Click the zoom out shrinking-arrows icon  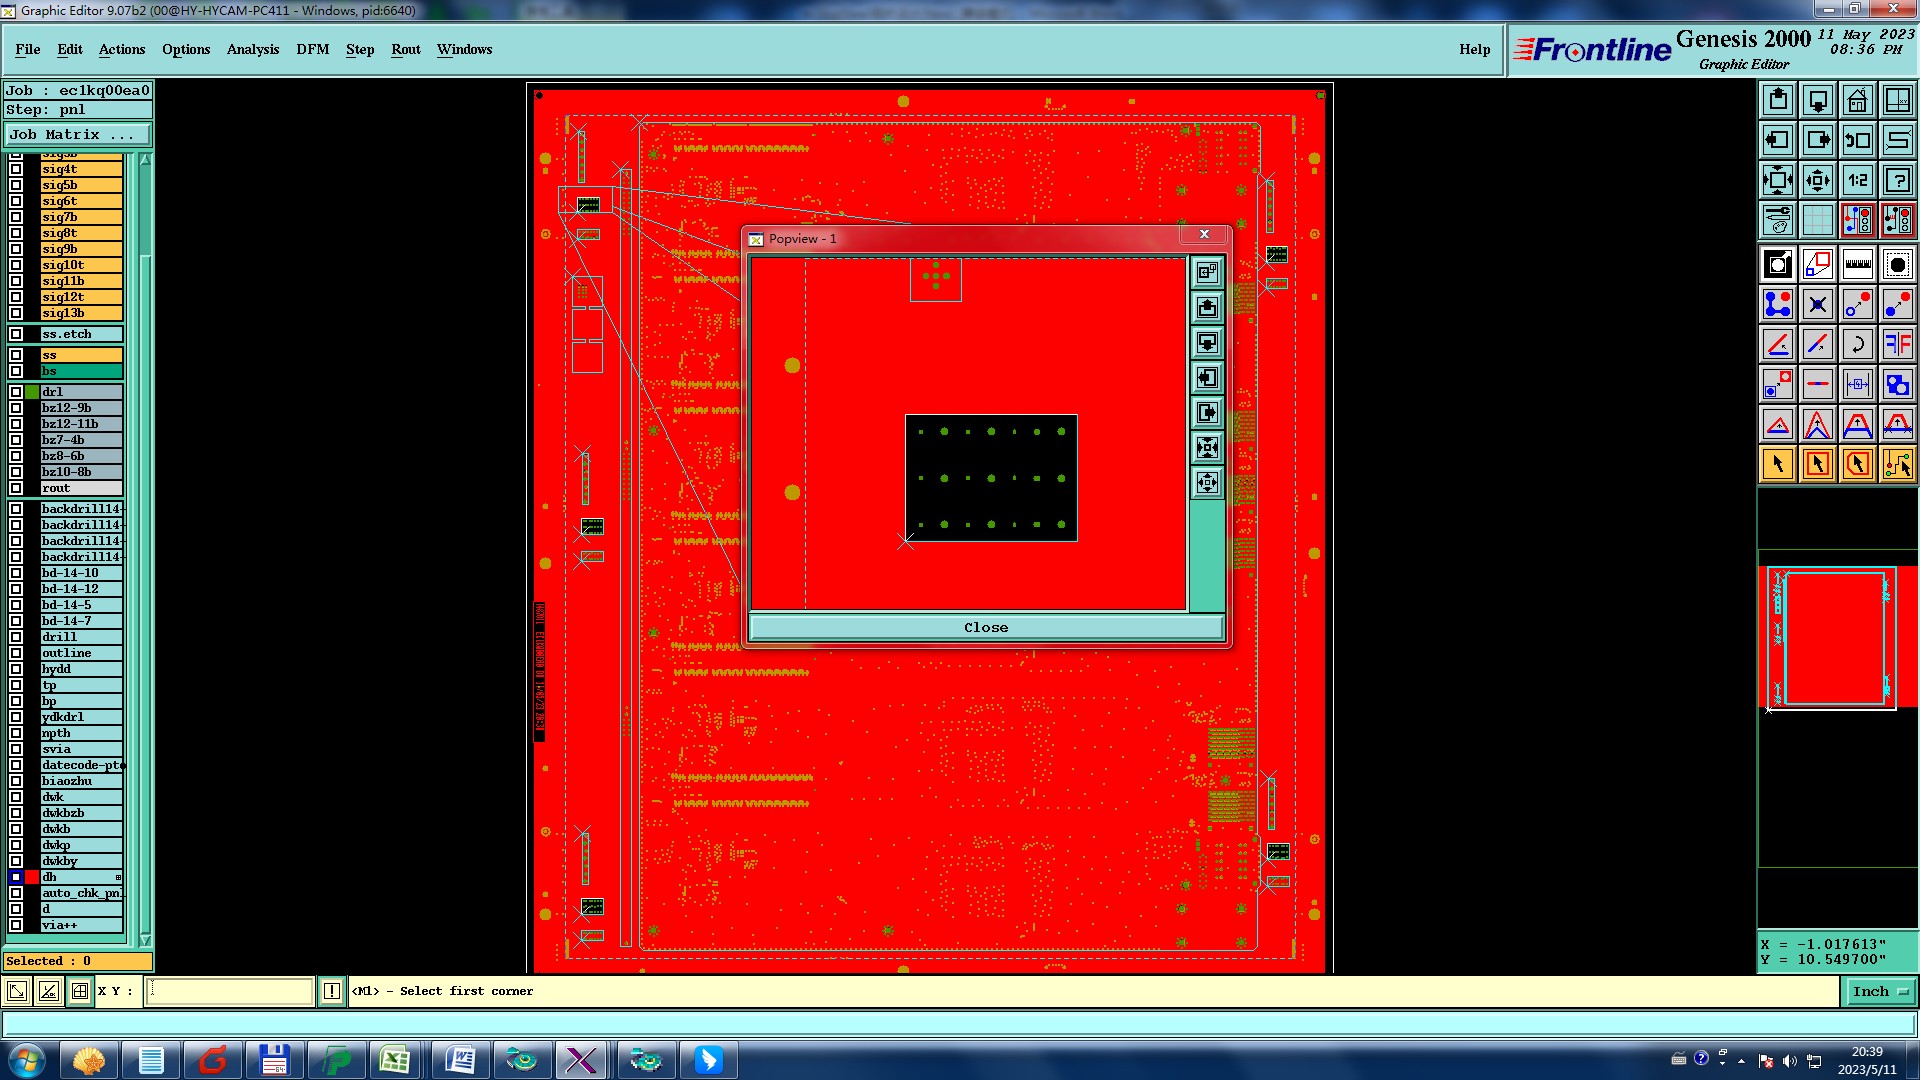[x=1818, y=180]
